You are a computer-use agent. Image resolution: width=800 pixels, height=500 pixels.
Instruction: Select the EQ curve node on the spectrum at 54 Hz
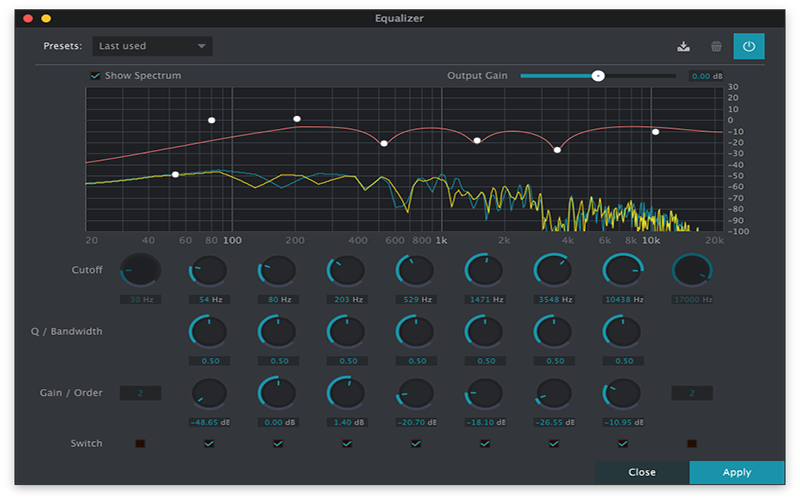176,174
